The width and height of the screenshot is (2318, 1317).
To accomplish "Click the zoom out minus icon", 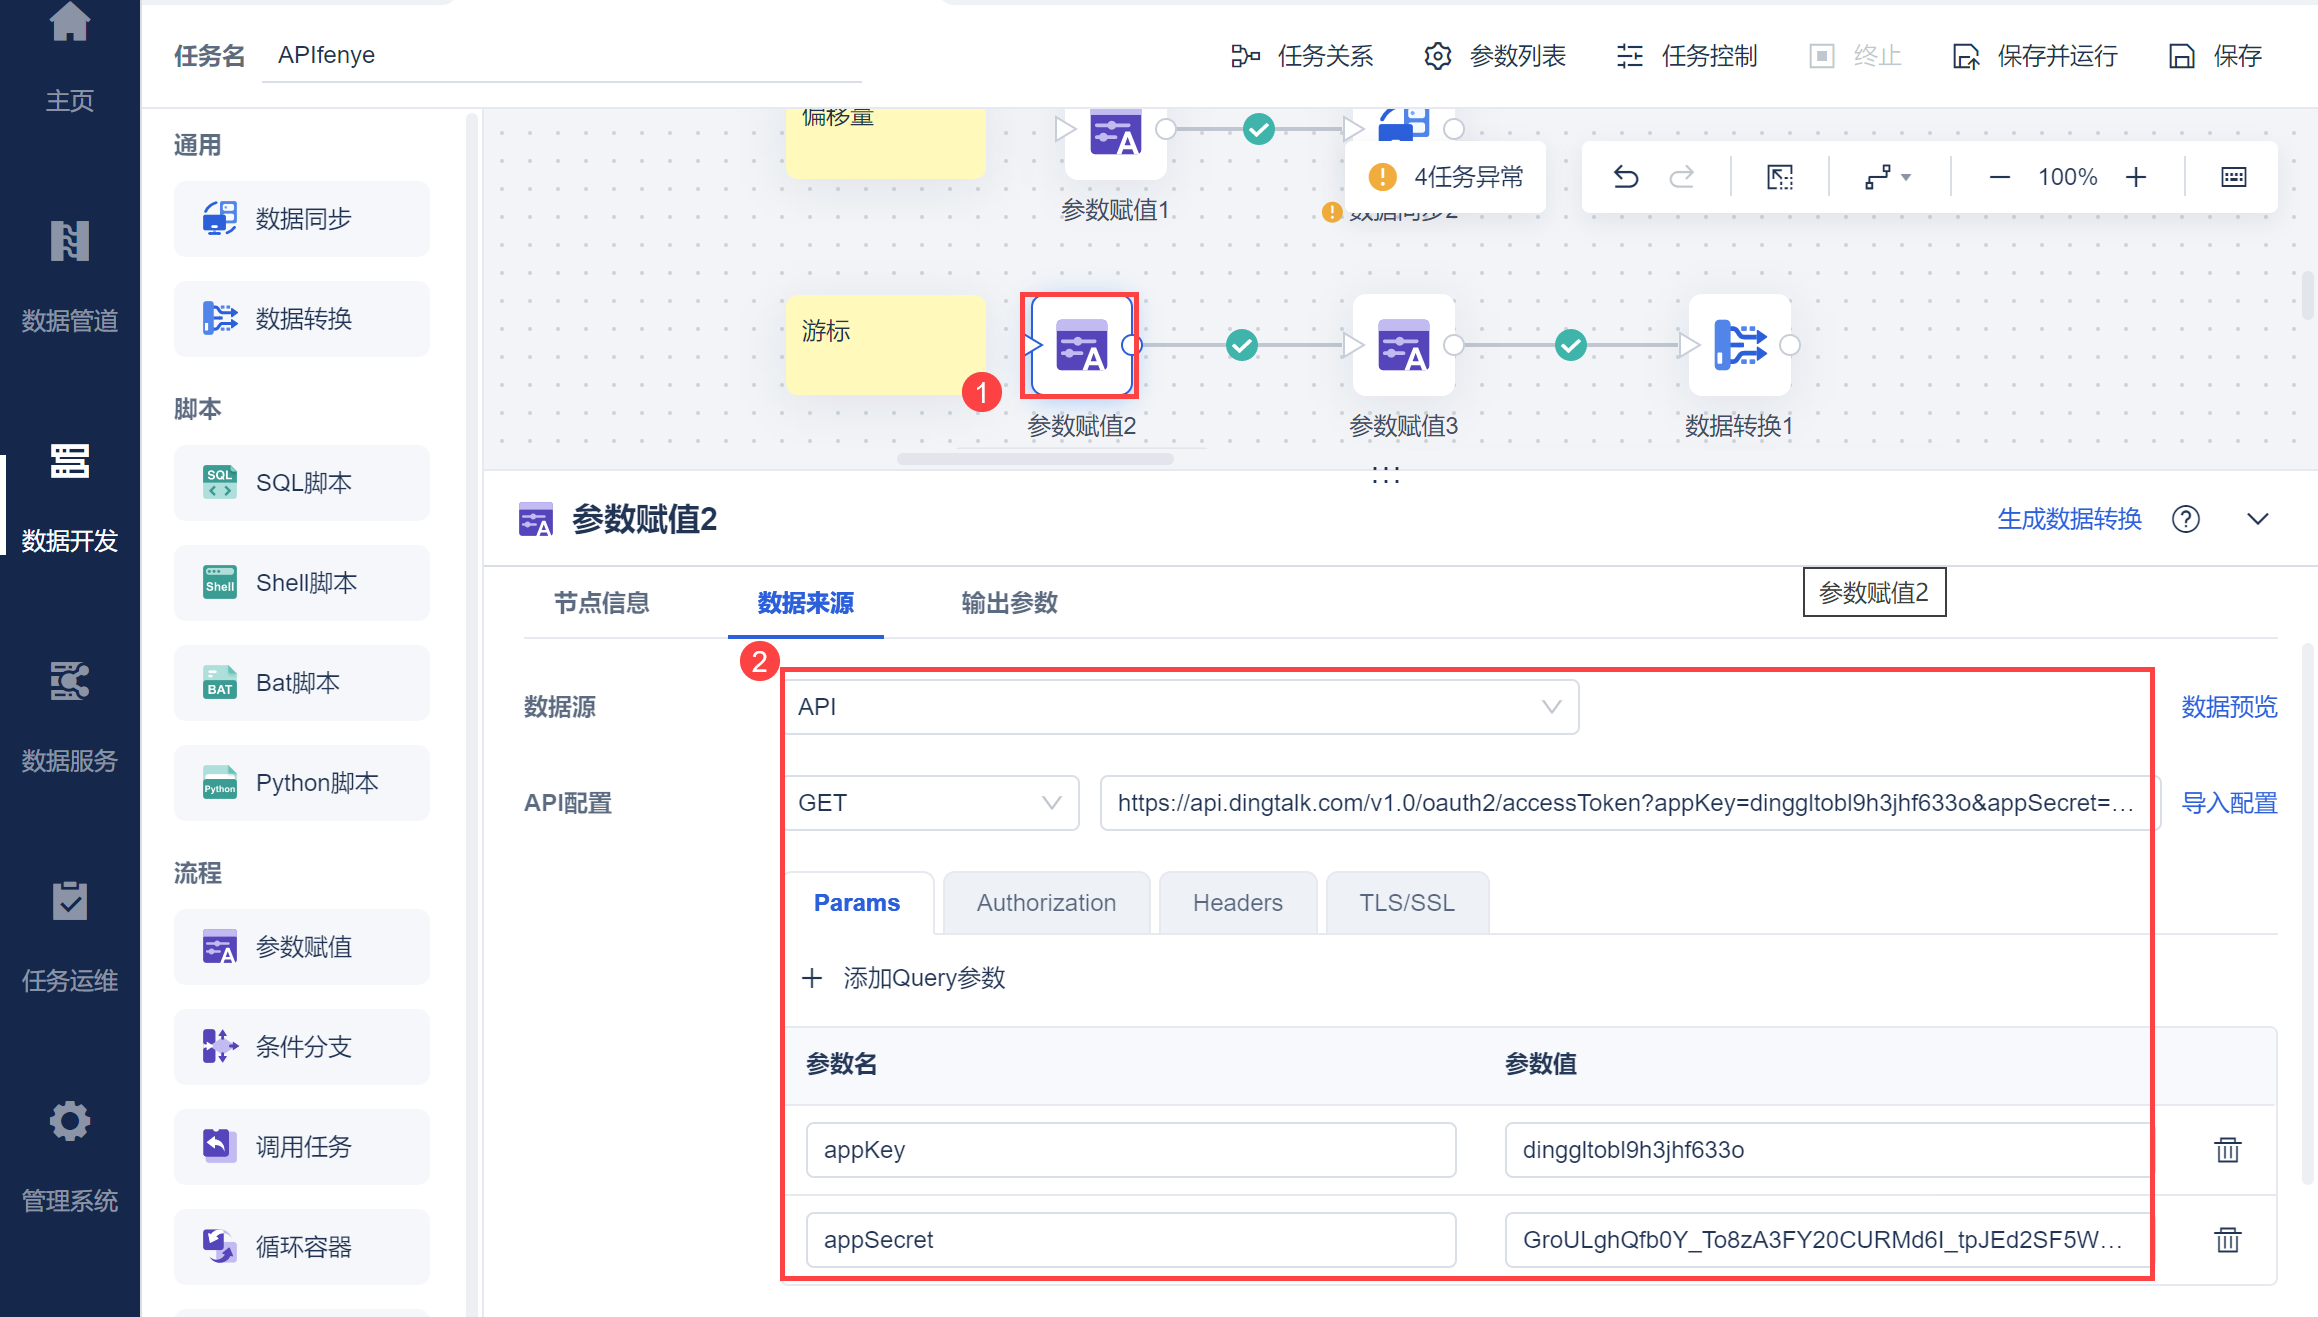I will click(1999, 177).
